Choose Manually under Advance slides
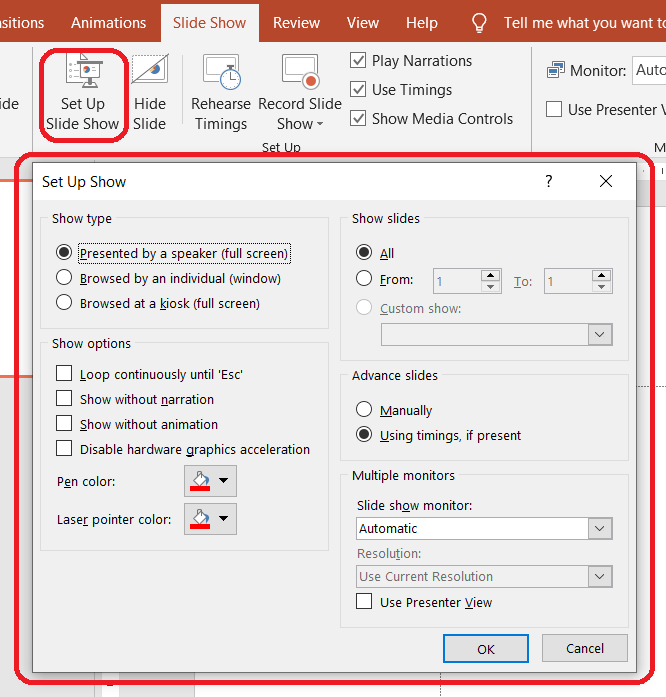Viewport: 666px width, 697px height. point(364,410)
